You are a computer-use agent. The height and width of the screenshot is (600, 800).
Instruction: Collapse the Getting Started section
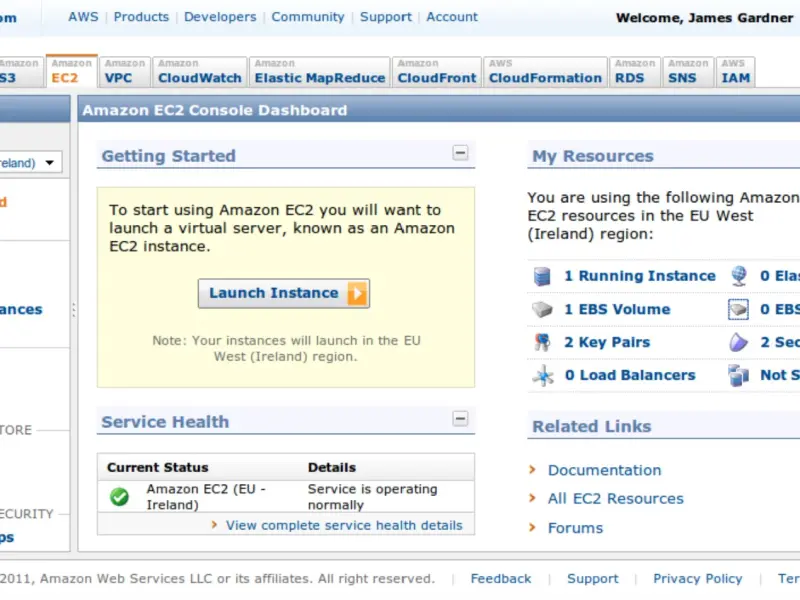pos(460,153)
